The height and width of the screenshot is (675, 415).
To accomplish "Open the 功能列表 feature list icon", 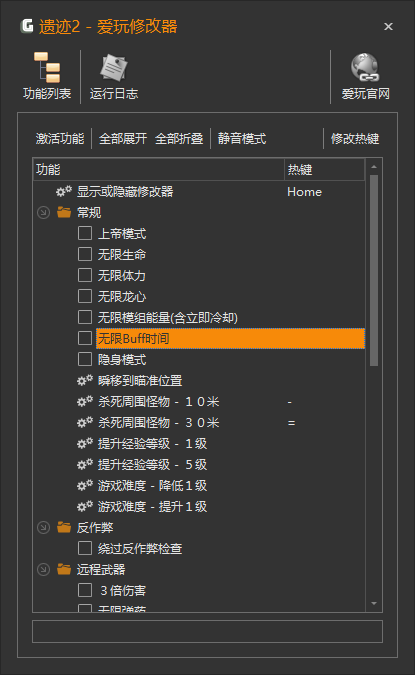I will tap(47, 68).
